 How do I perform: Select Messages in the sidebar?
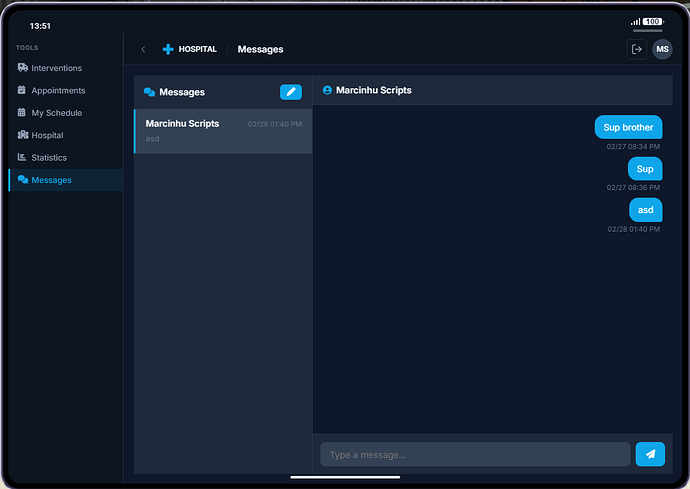[51, 180]
